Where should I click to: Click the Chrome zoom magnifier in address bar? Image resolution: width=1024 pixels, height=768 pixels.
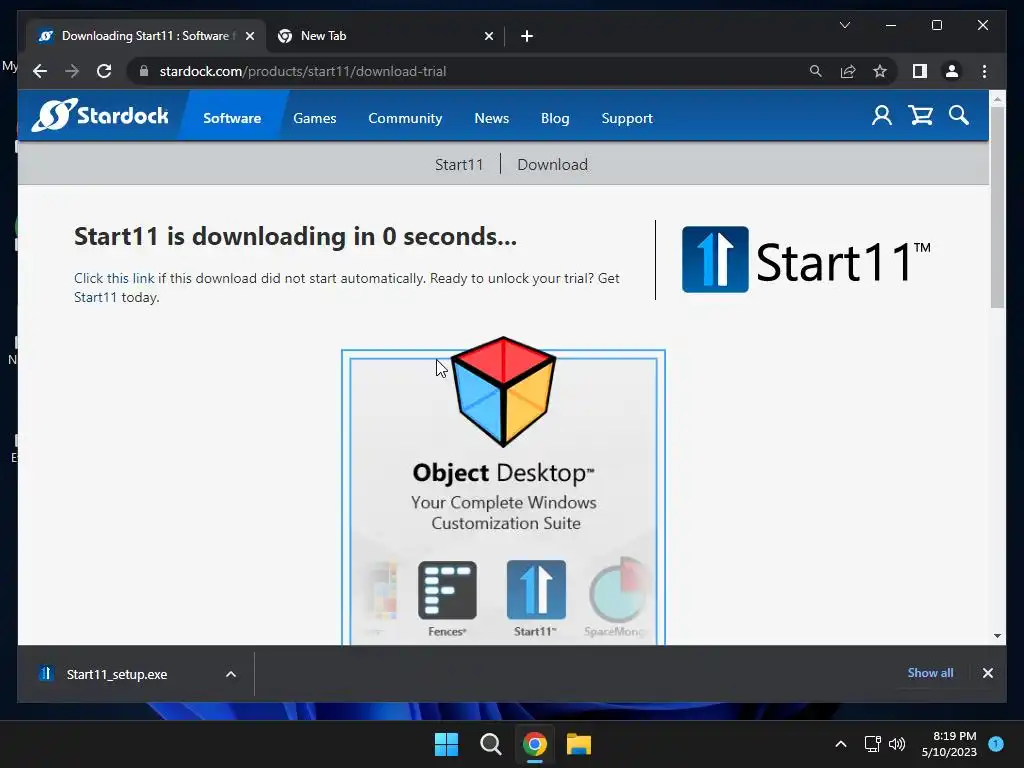click(x=815, y=71)
